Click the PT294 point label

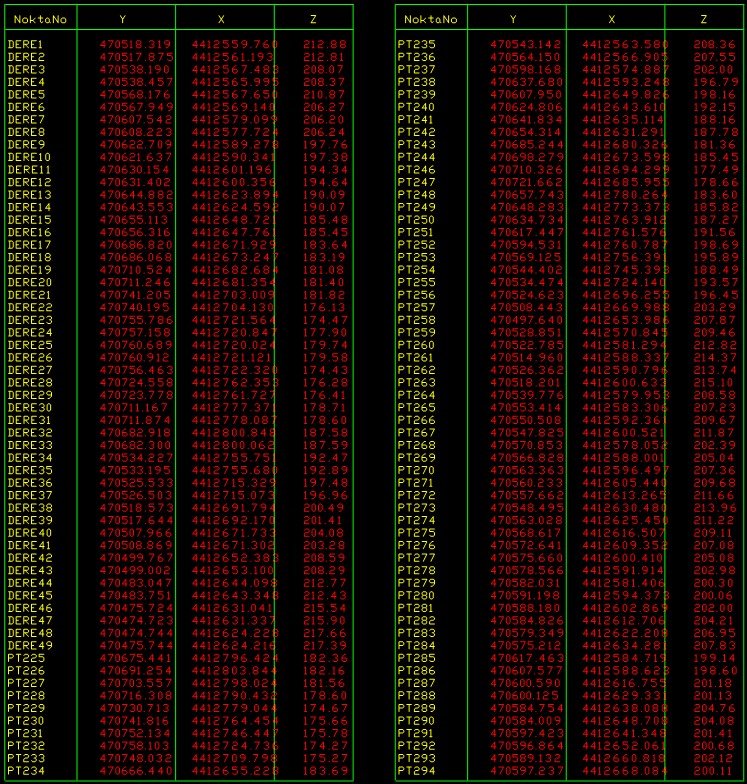click(416, 770)
